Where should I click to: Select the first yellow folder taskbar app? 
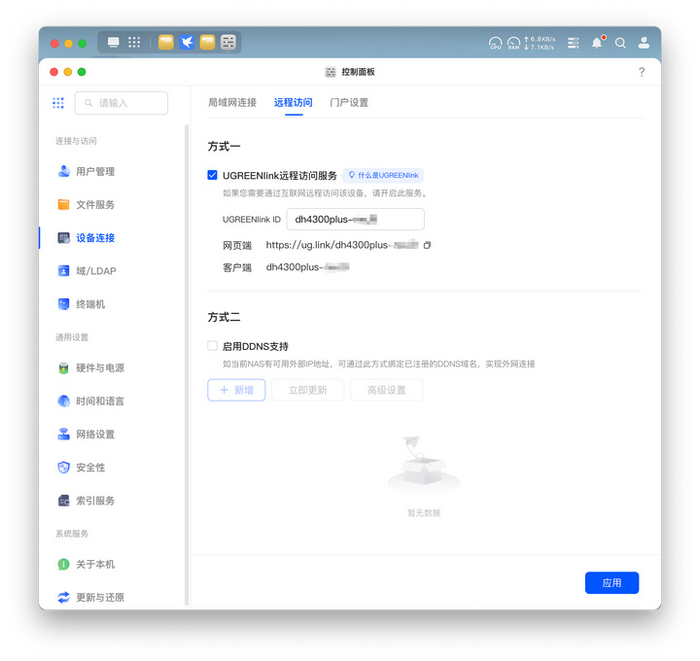coord(166,42)
